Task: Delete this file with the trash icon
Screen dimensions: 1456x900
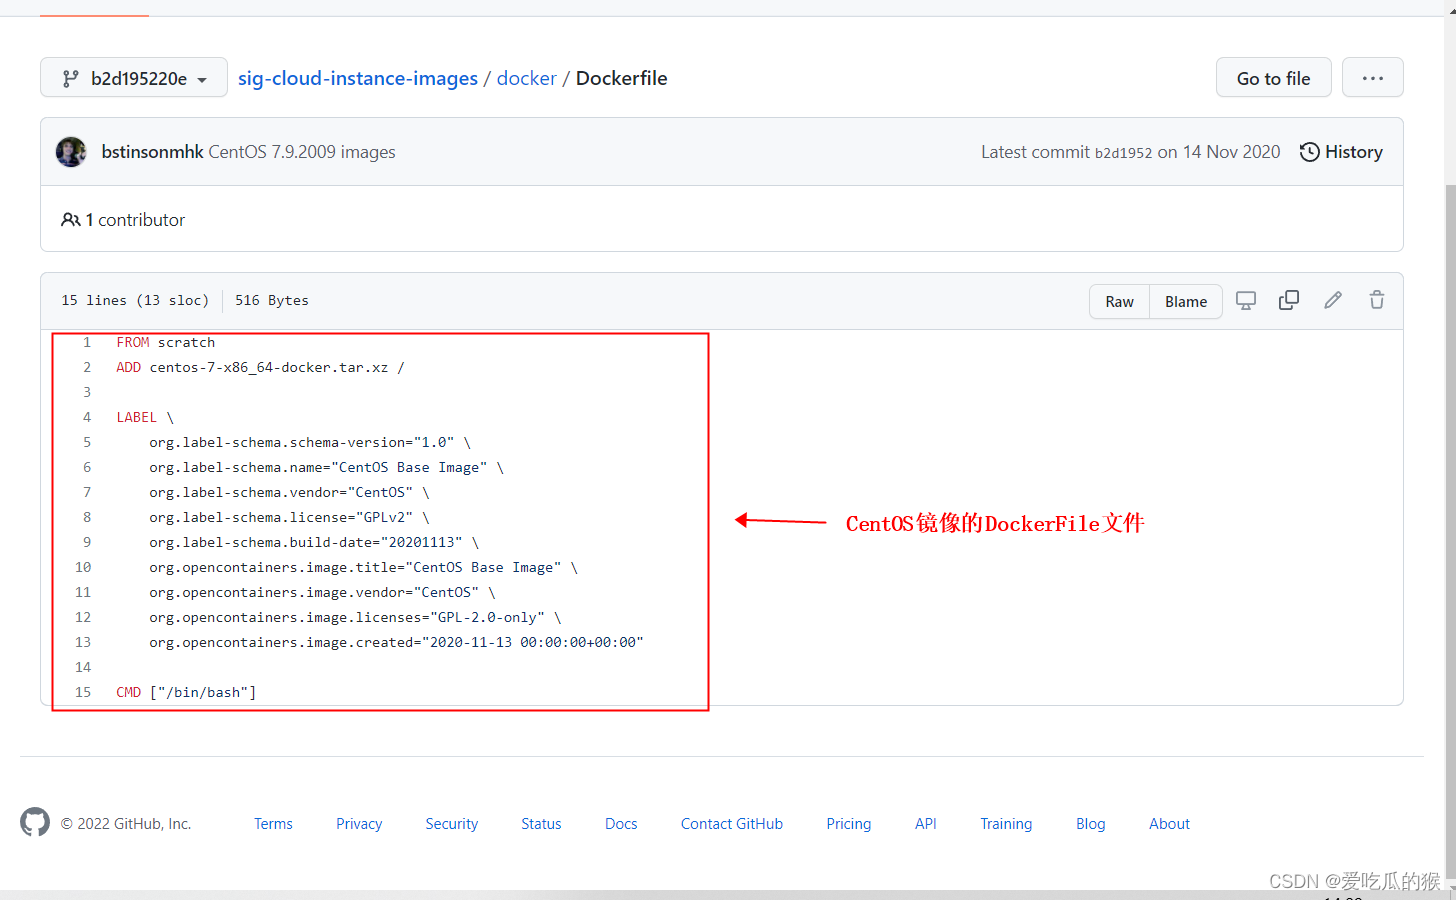Action: (x=1377, y=300)
